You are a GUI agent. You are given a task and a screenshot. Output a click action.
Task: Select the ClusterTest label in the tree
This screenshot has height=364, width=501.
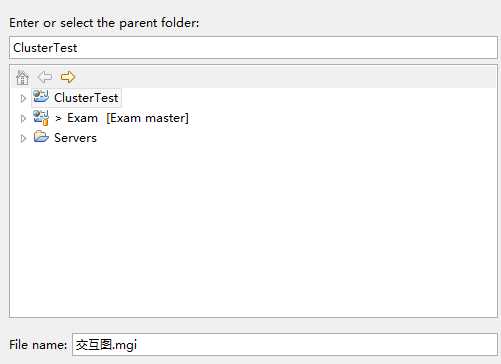(x=86, y=98)
